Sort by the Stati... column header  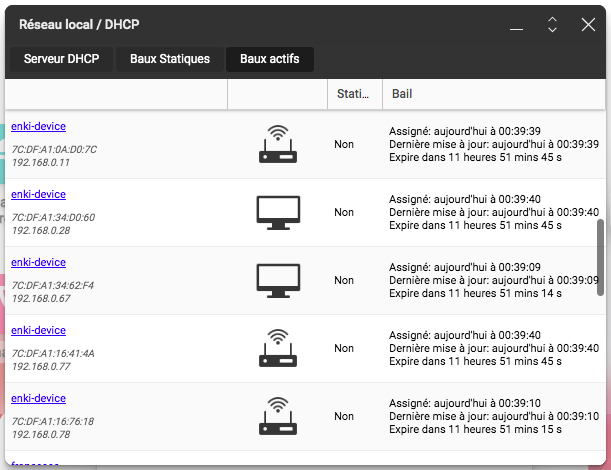coord(355,94)
